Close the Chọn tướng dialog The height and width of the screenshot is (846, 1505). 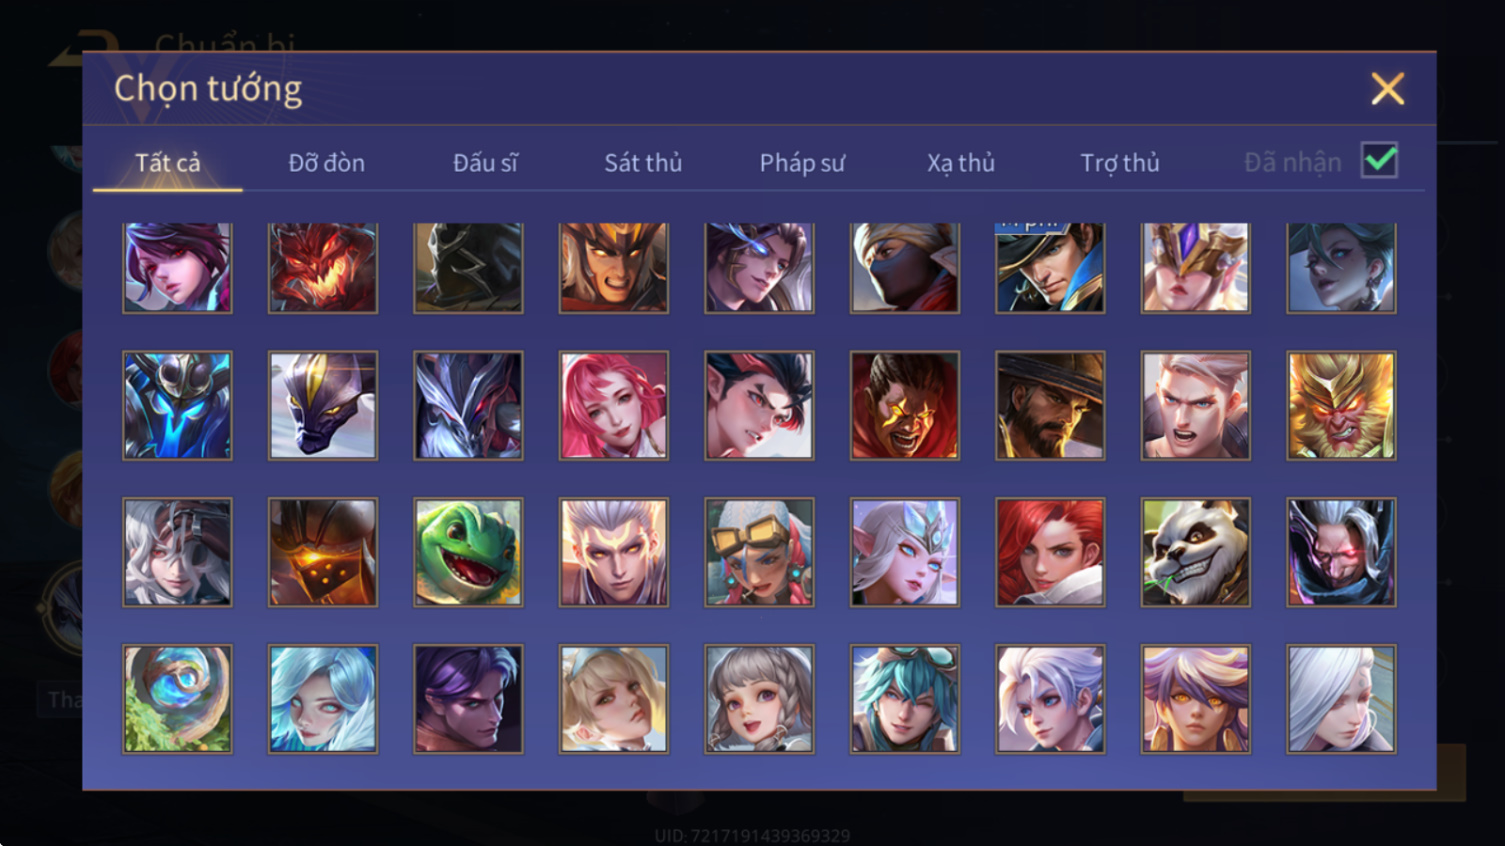coord(1388,89)
